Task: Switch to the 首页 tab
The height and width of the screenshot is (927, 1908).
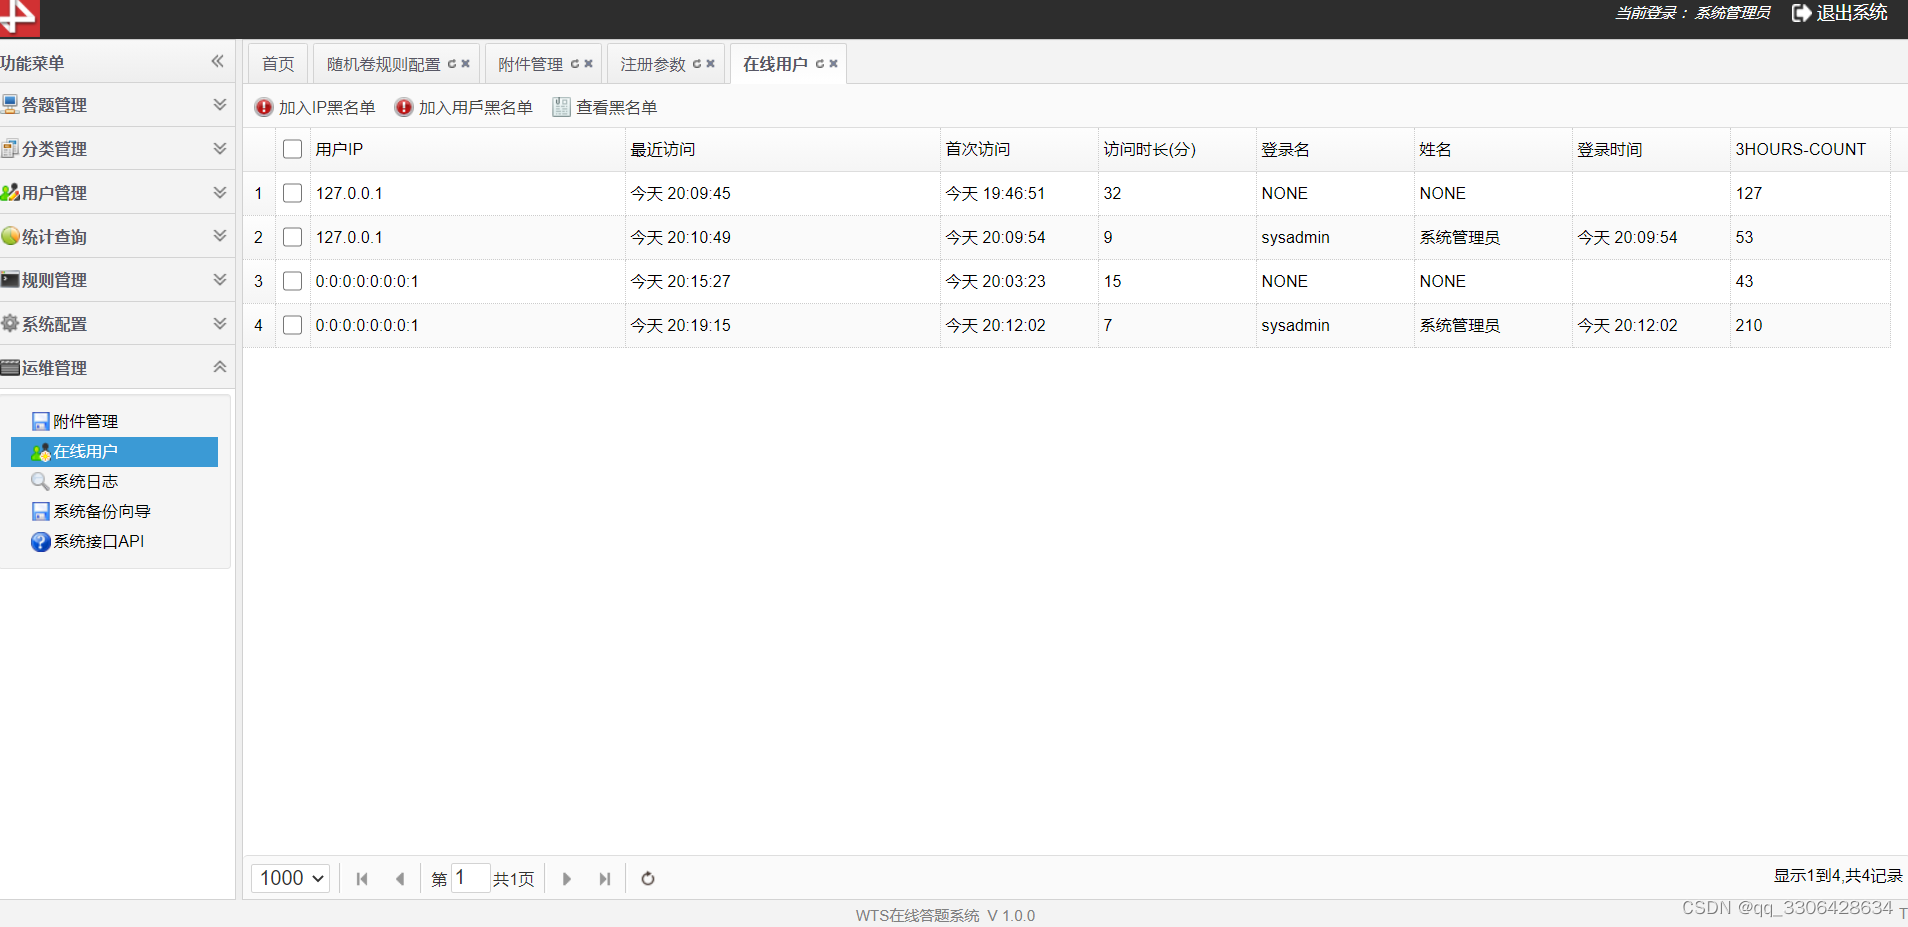Action: click(278, 64)
